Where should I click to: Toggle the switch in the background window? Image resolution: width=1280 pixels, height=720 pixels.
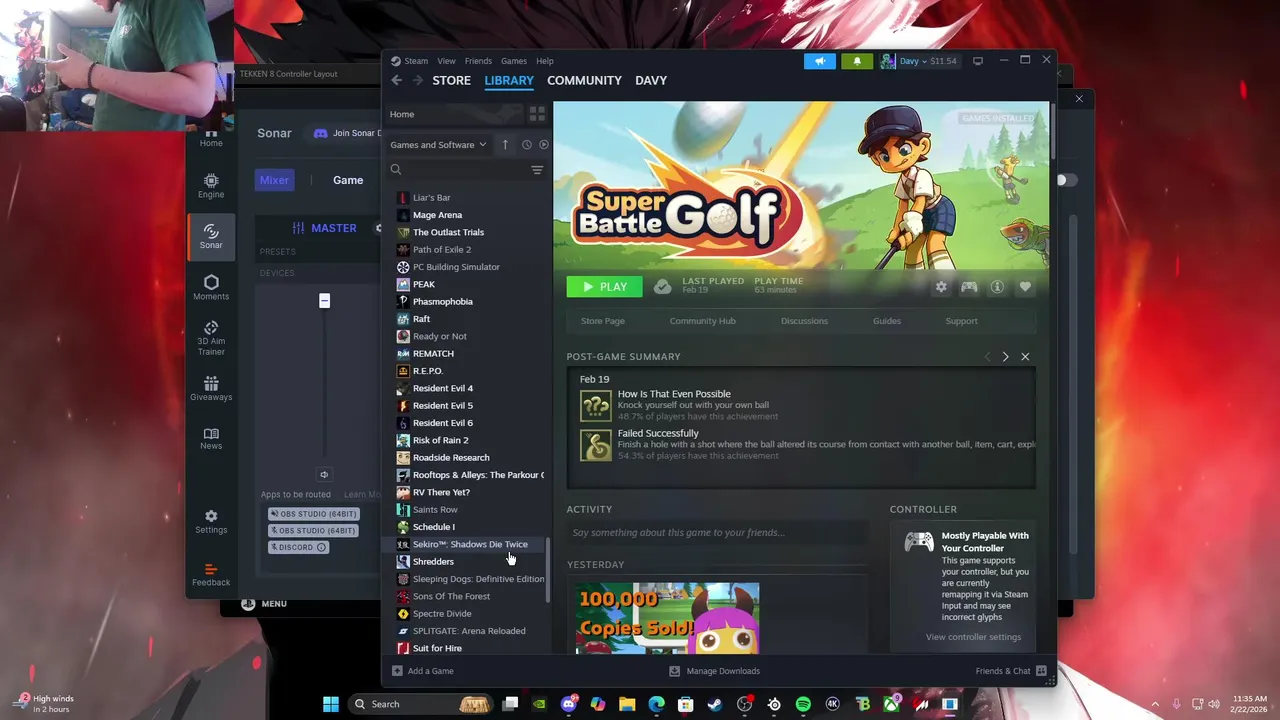[x=1067, y=180]
